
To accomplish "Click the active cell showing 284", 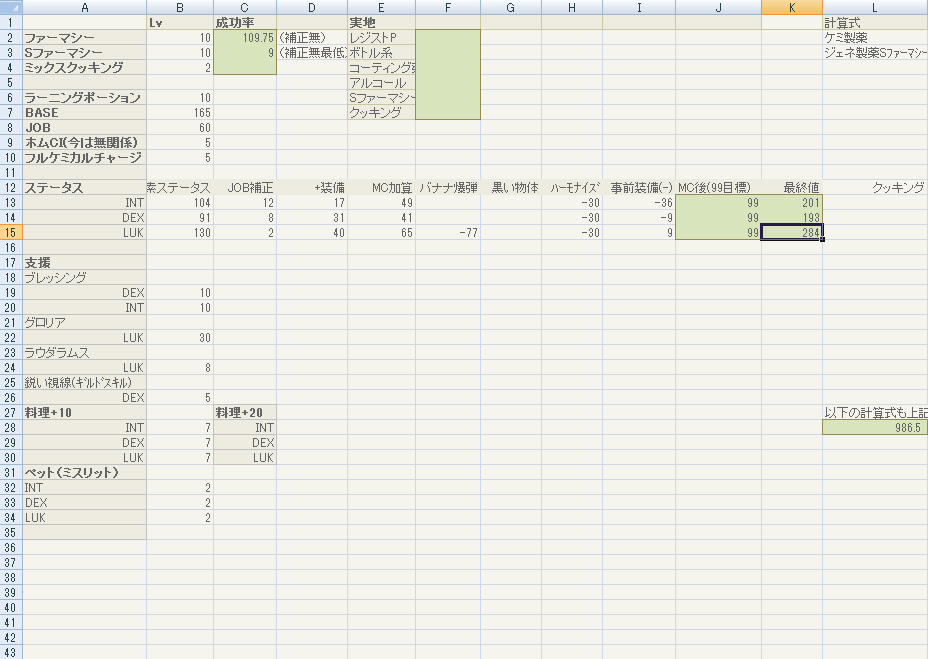I will (x=792, y=233).
